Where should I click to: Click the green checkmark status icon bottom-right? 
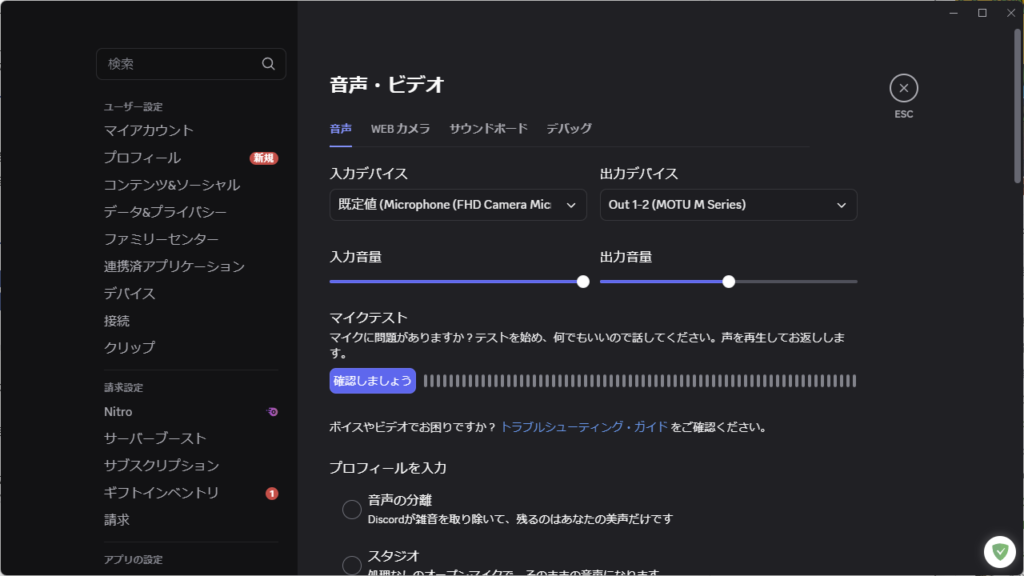[1000, 550]
